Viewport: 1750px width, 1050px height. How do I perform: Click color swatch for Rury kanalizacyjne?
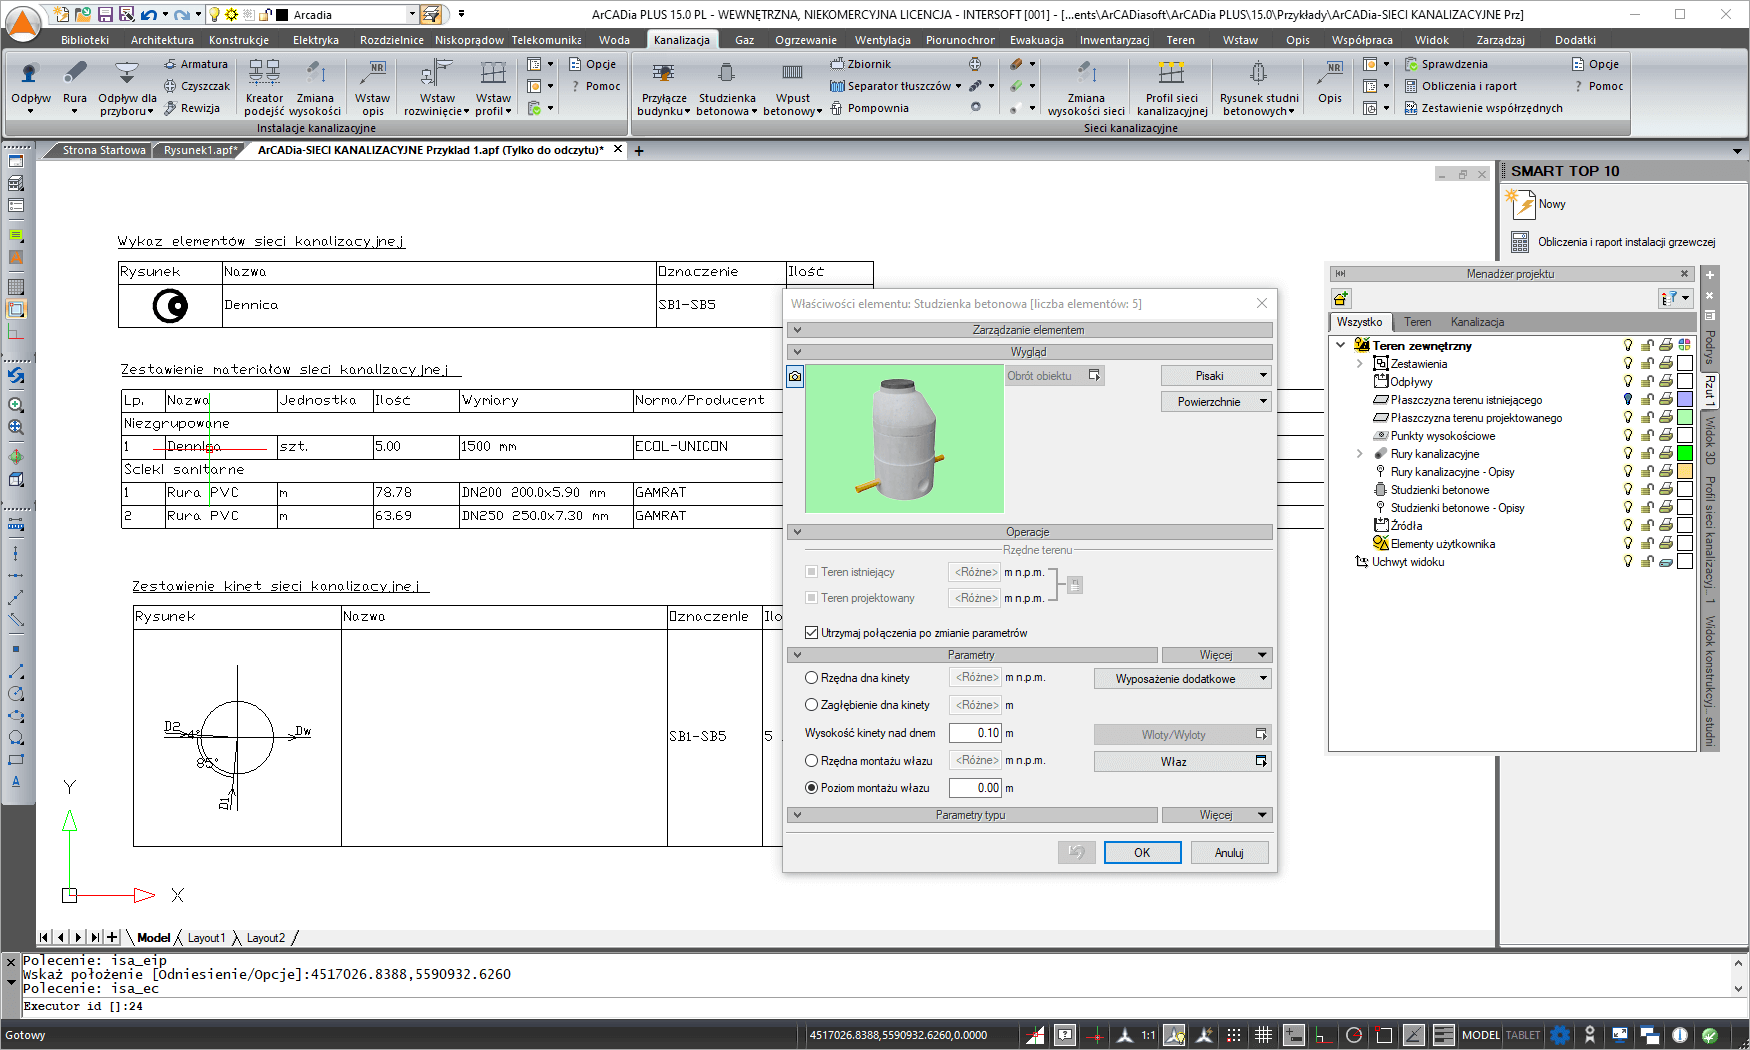pyautogui.click(x=1685, y=454)
